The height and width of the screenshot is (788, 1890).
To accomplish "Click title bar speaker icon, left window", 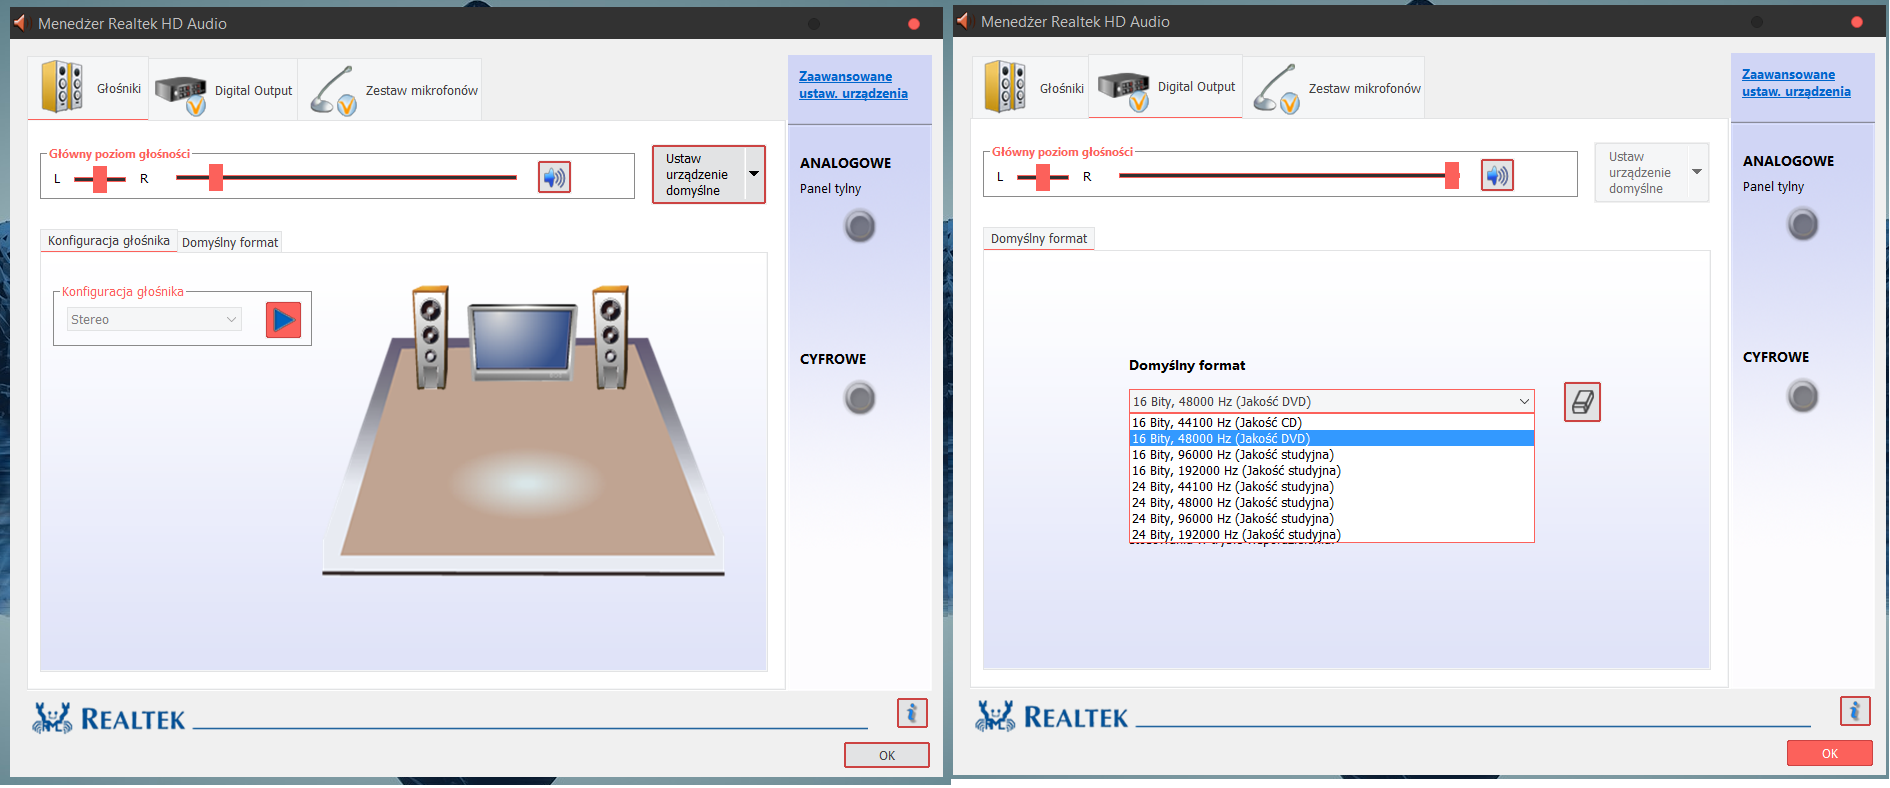I will (20, 23).
